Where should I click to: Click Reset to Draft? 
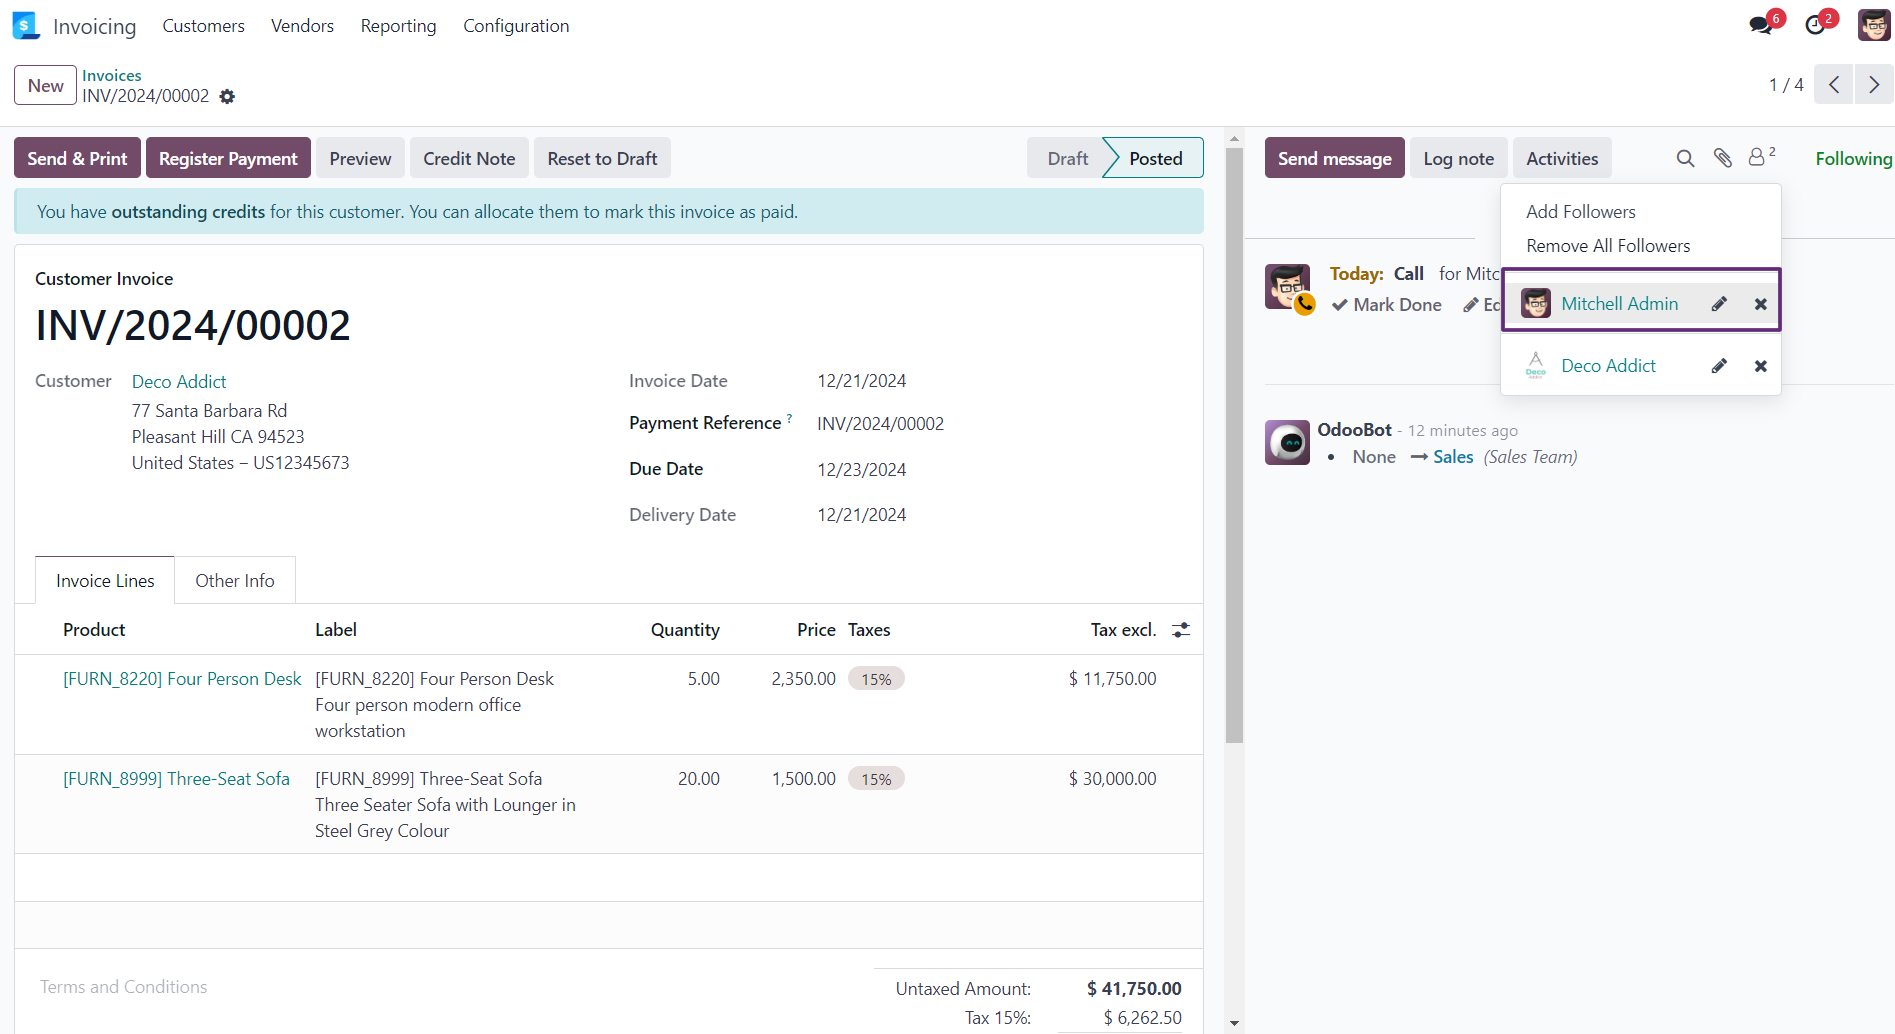[602, 158]
